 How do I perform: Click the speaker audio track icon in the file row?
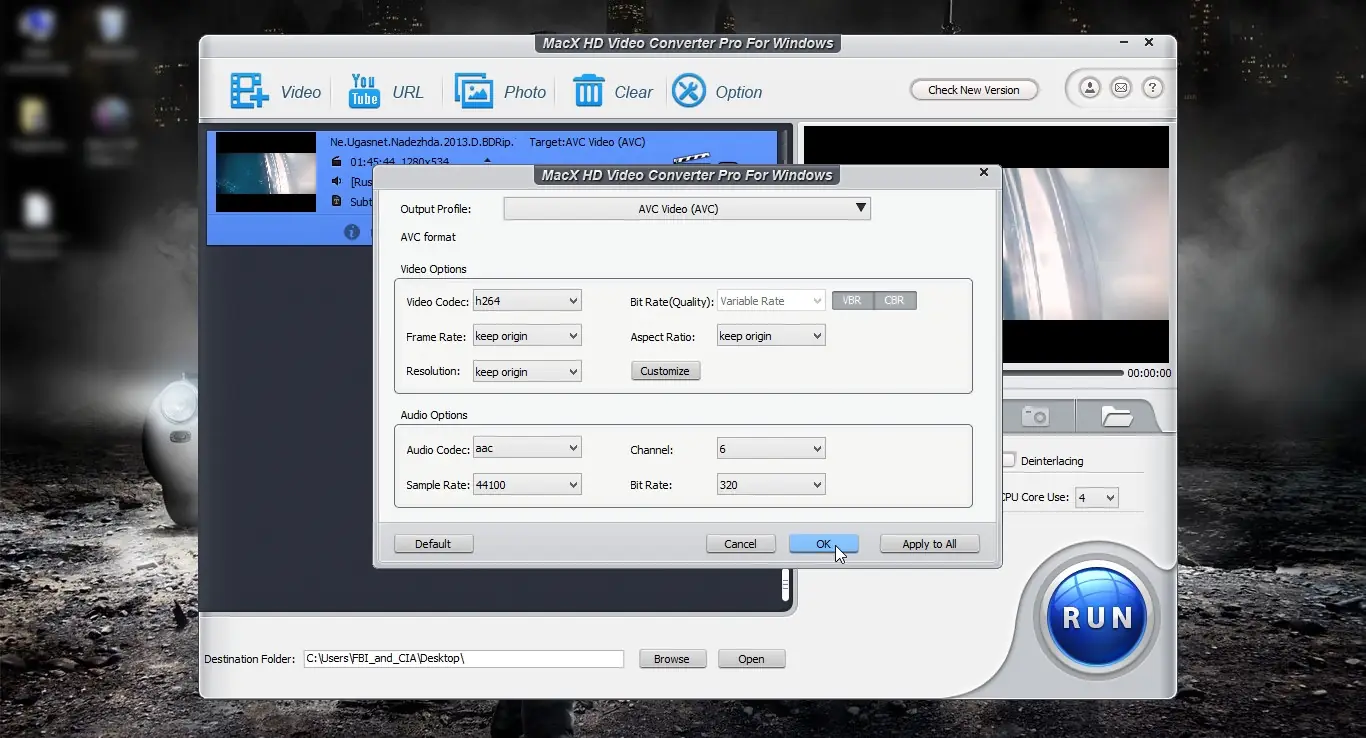(337, 181)
